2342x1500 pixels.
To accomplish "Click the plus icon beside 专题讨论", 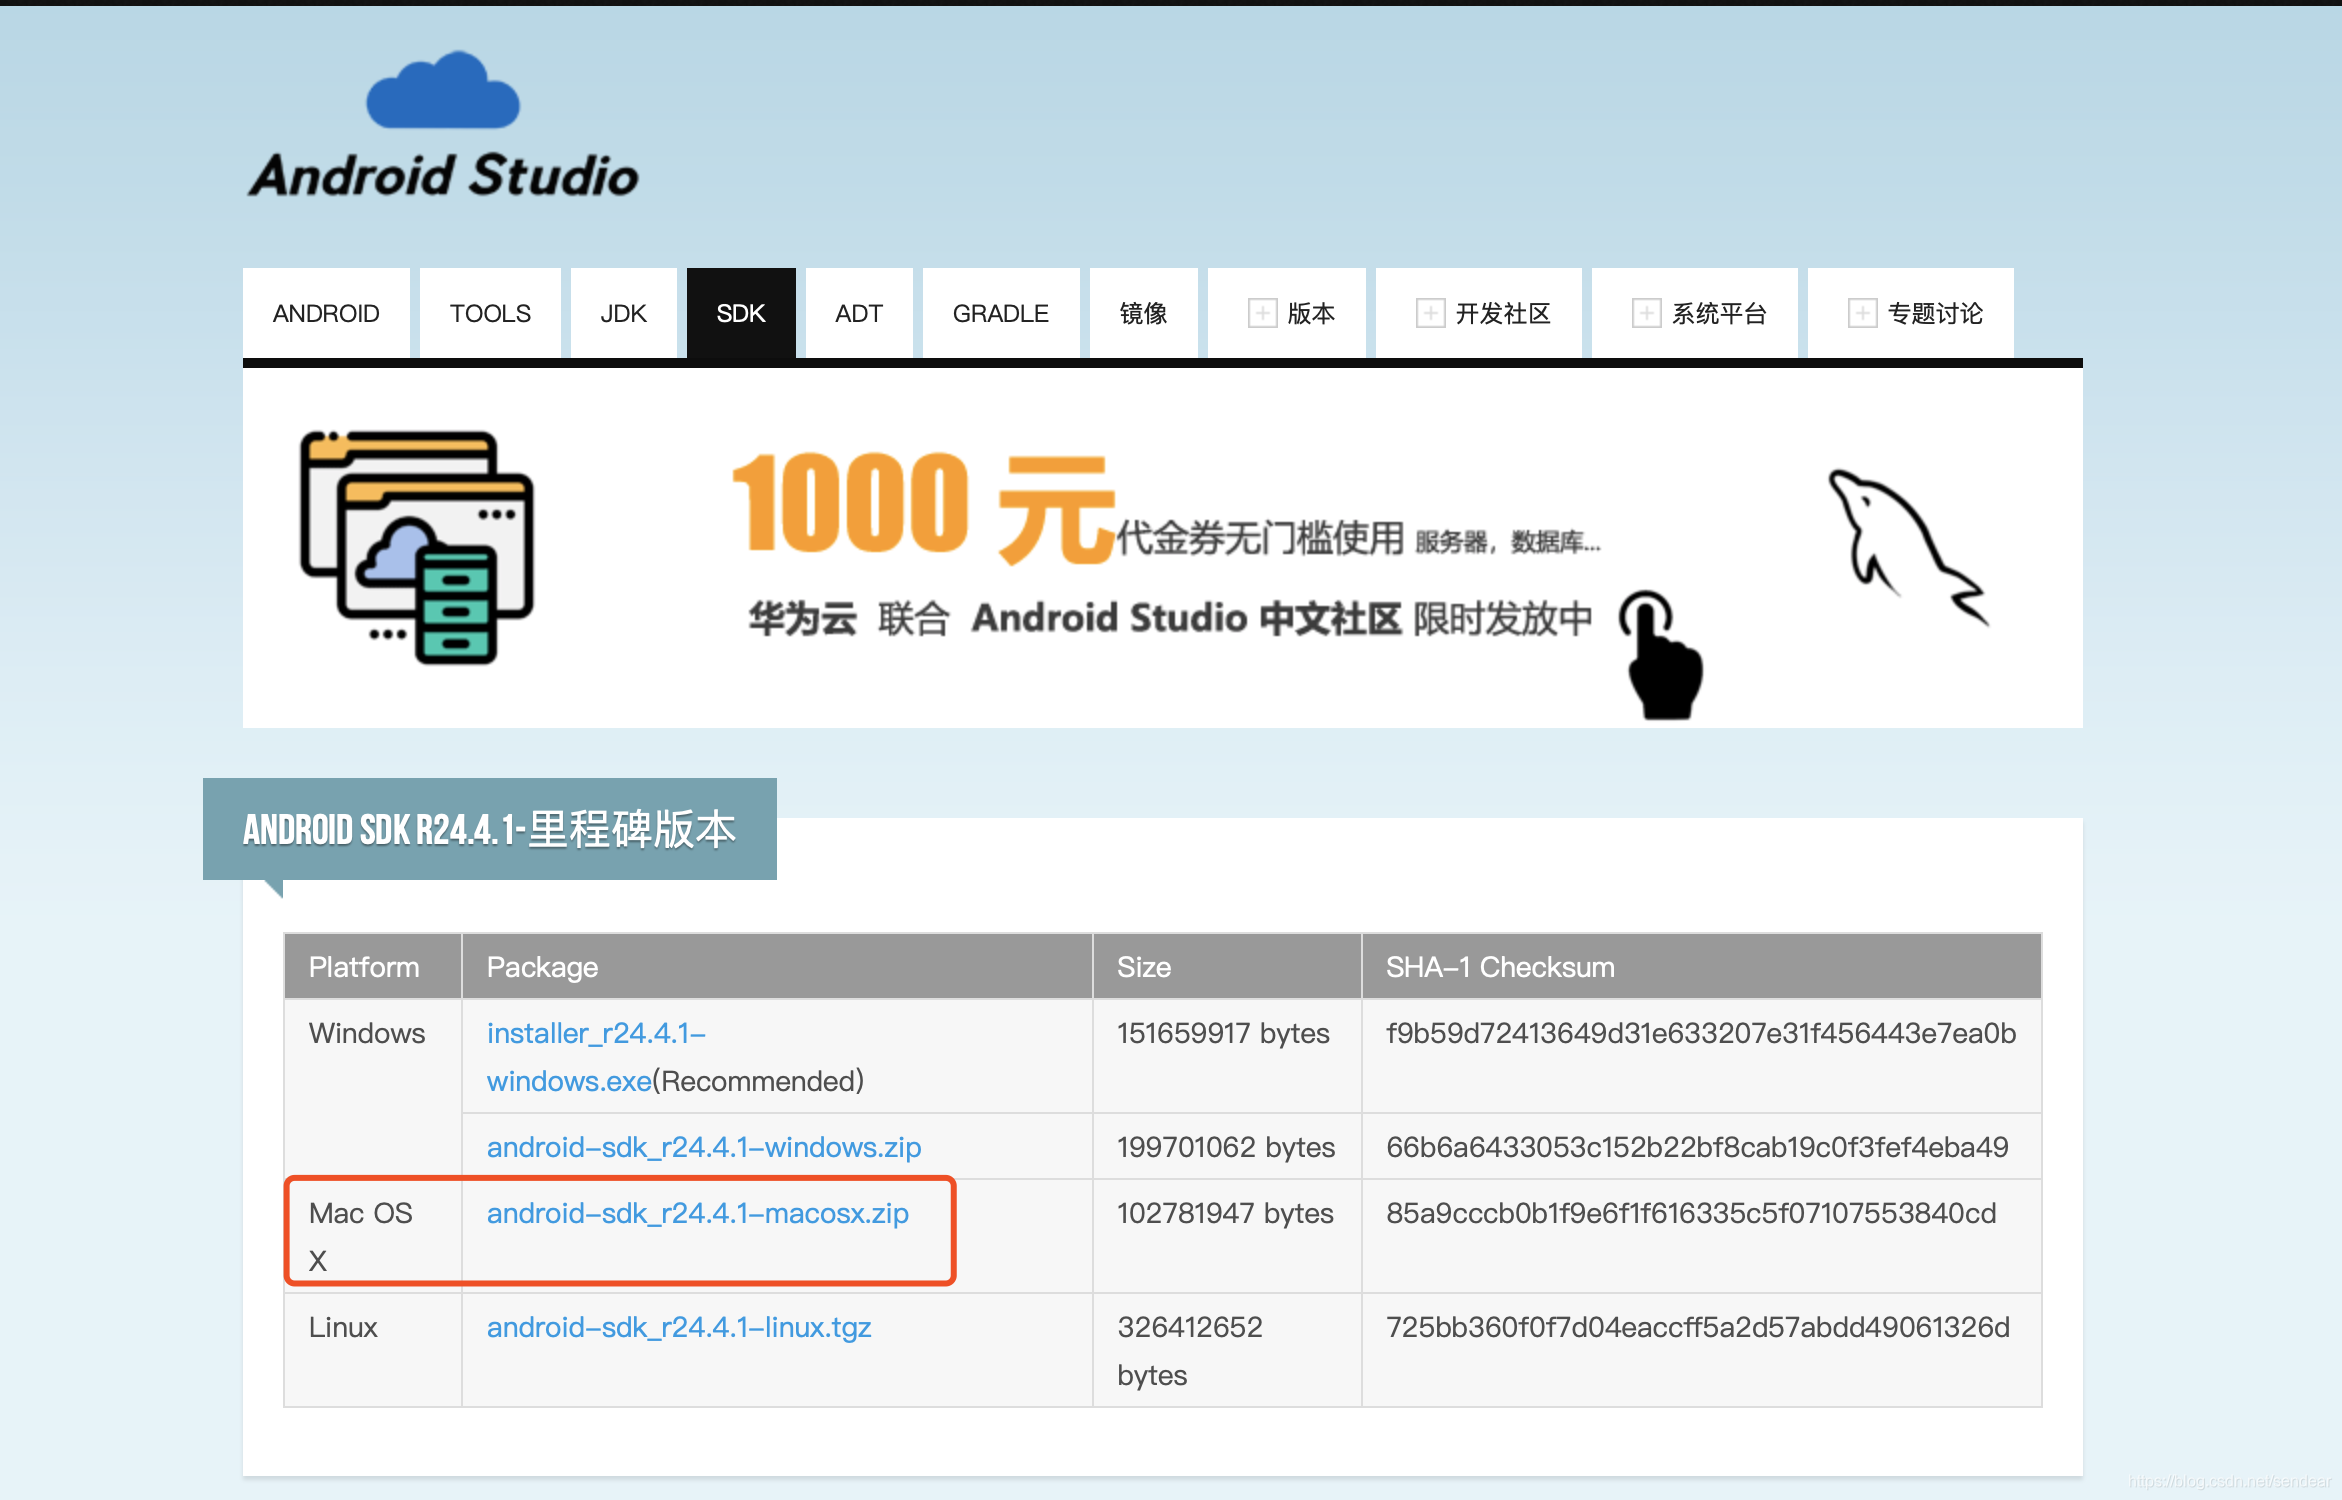I will [x=1862, y=313].
